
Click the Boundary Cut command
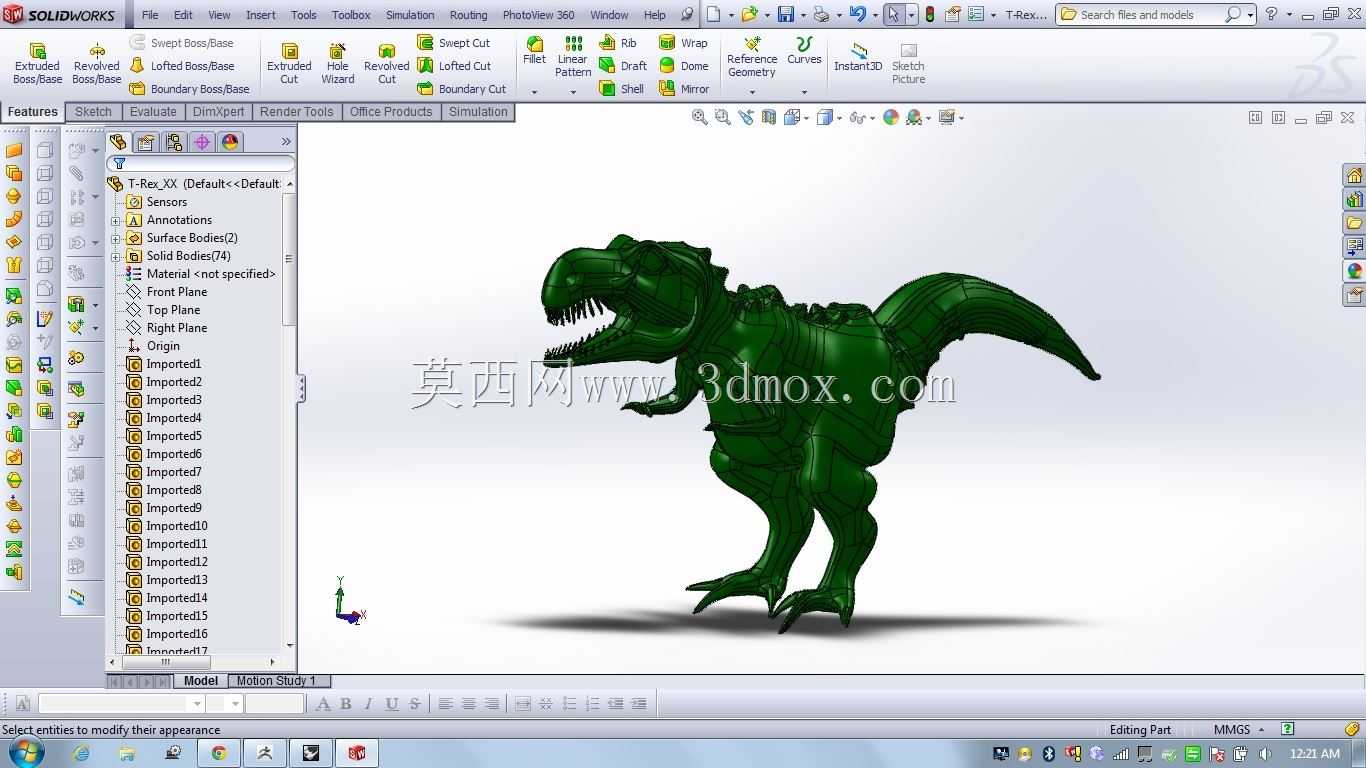click(x=462, y=89)
